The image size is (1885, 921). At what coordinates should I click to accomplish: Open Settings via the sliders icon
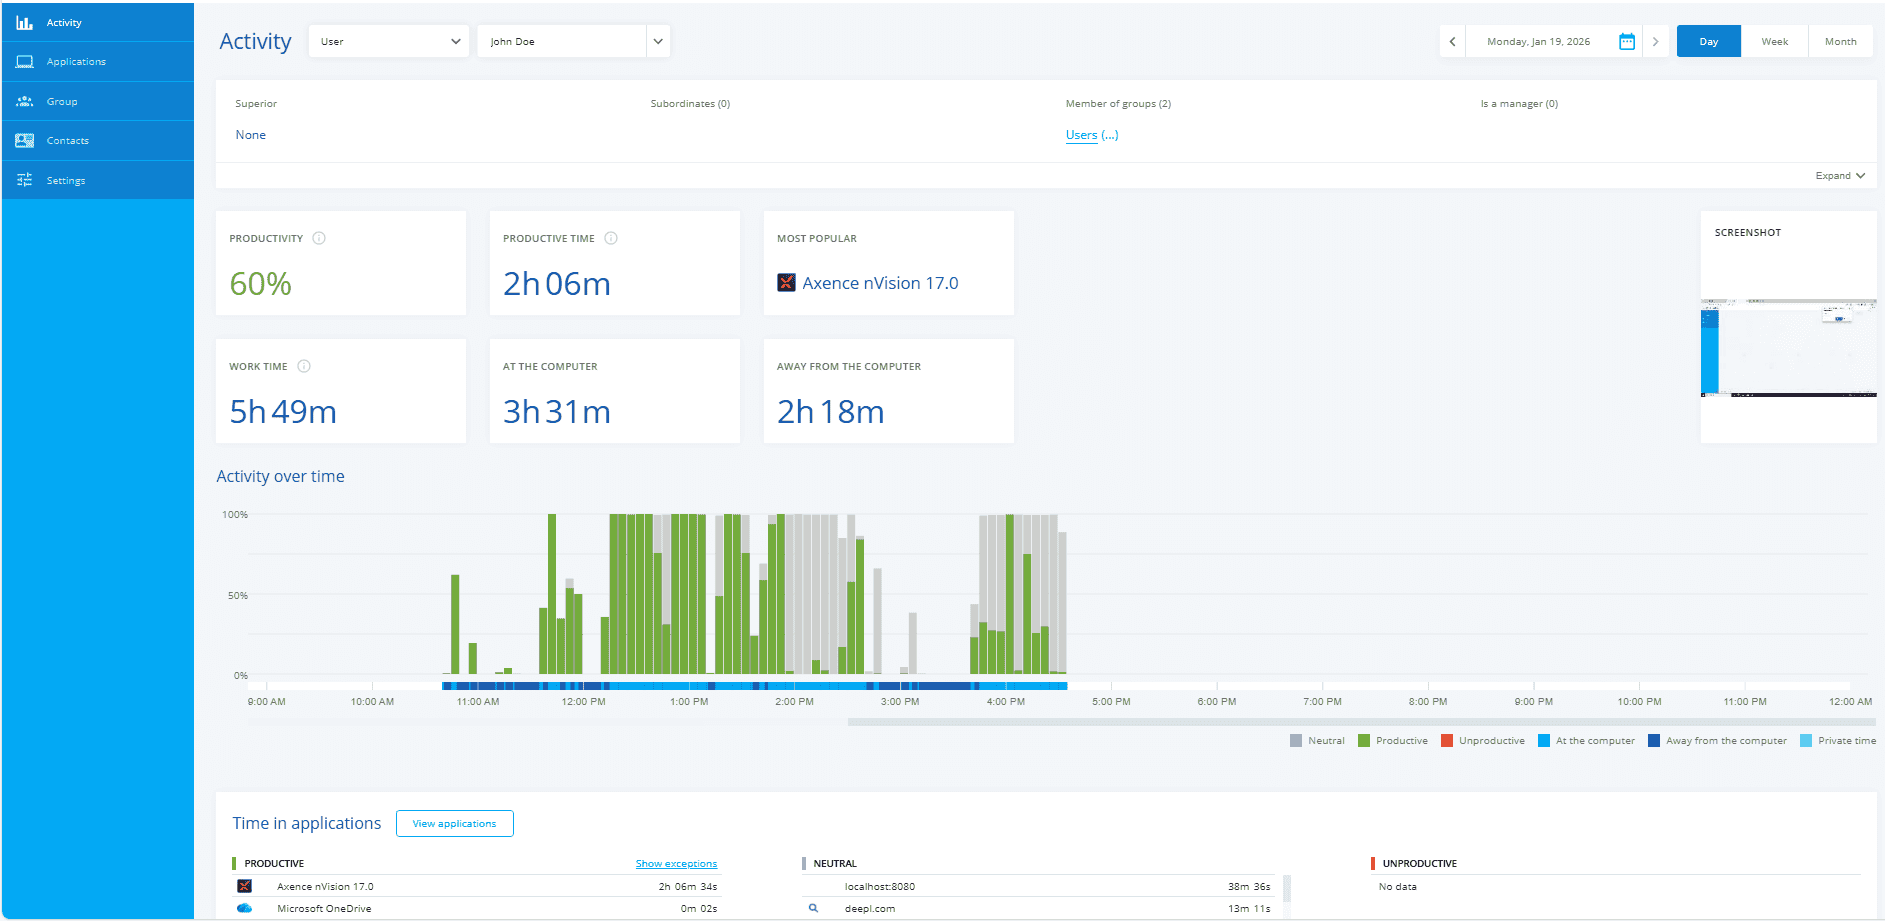coord(24,181)
